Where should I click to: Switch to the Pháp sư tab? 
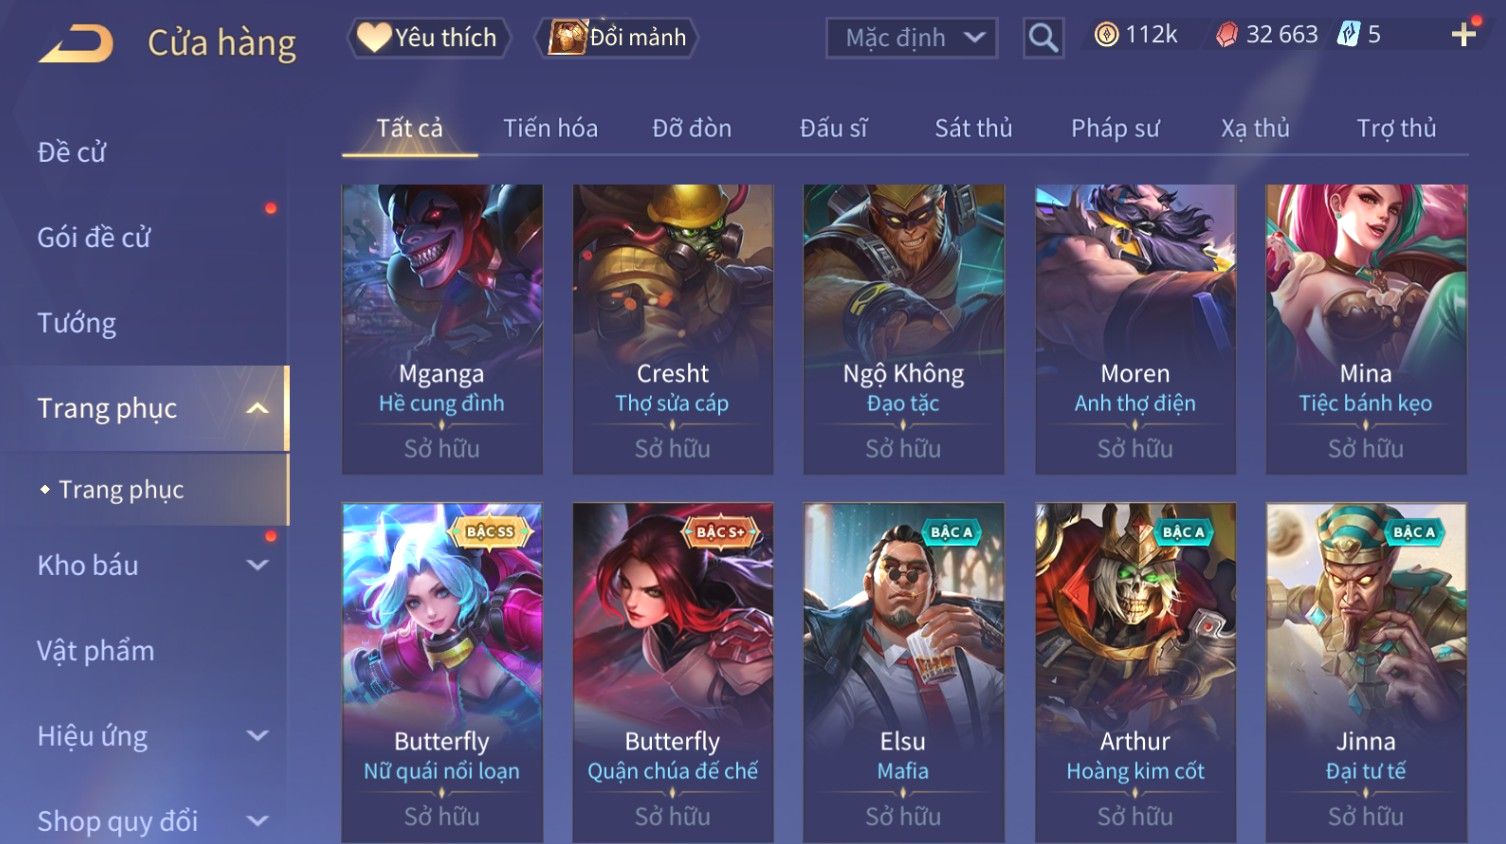pyautogui.click(x=1115, y=128)
